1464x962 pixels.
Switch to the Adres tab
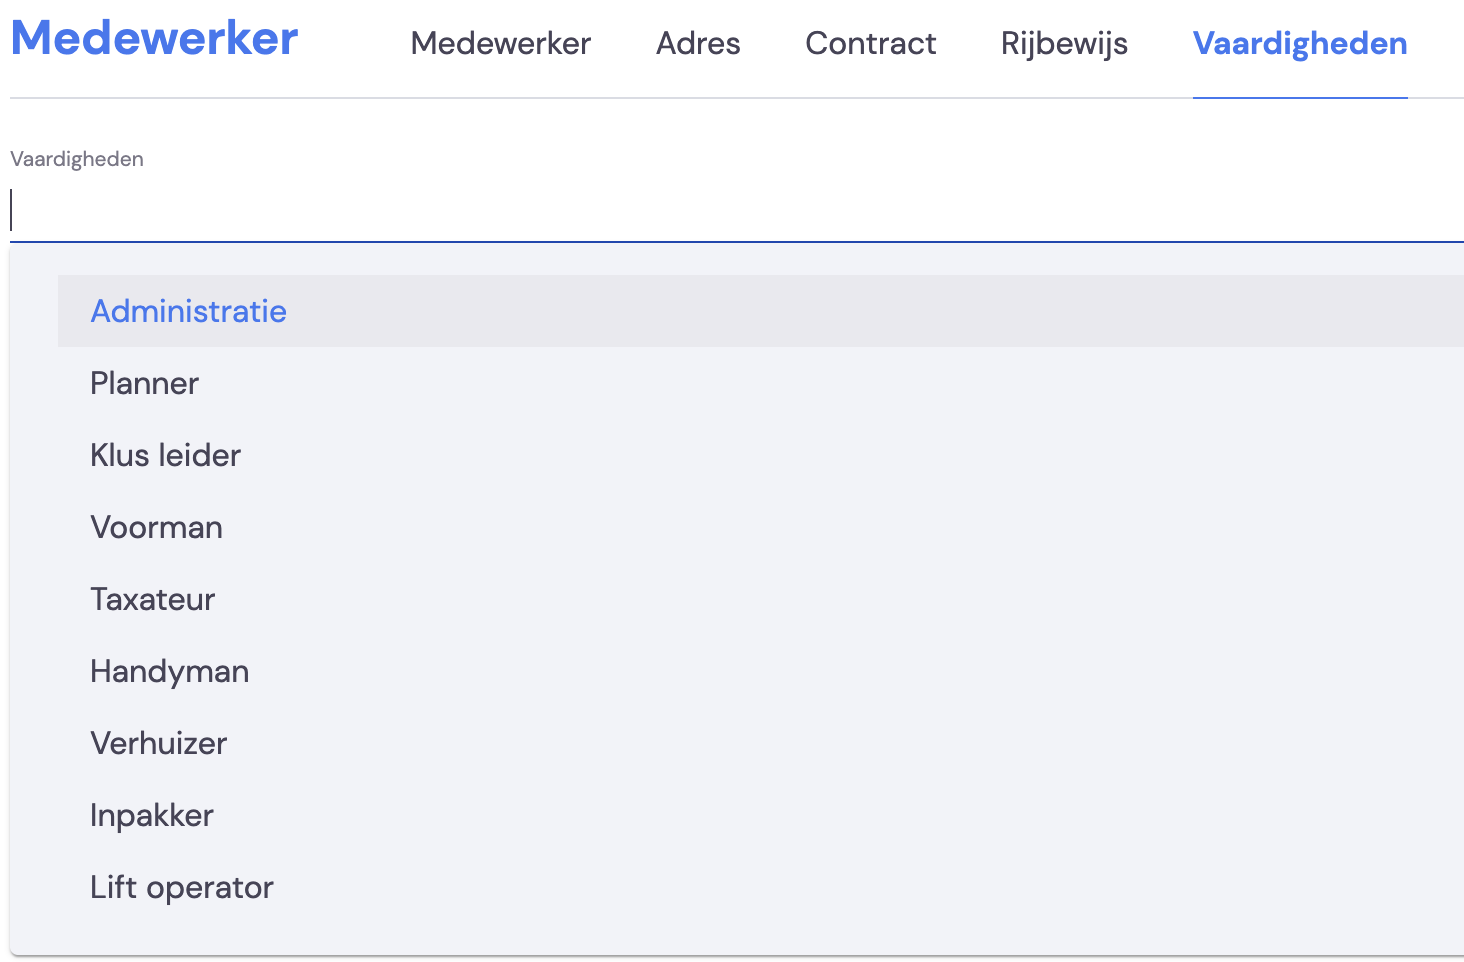click(698, 43)
